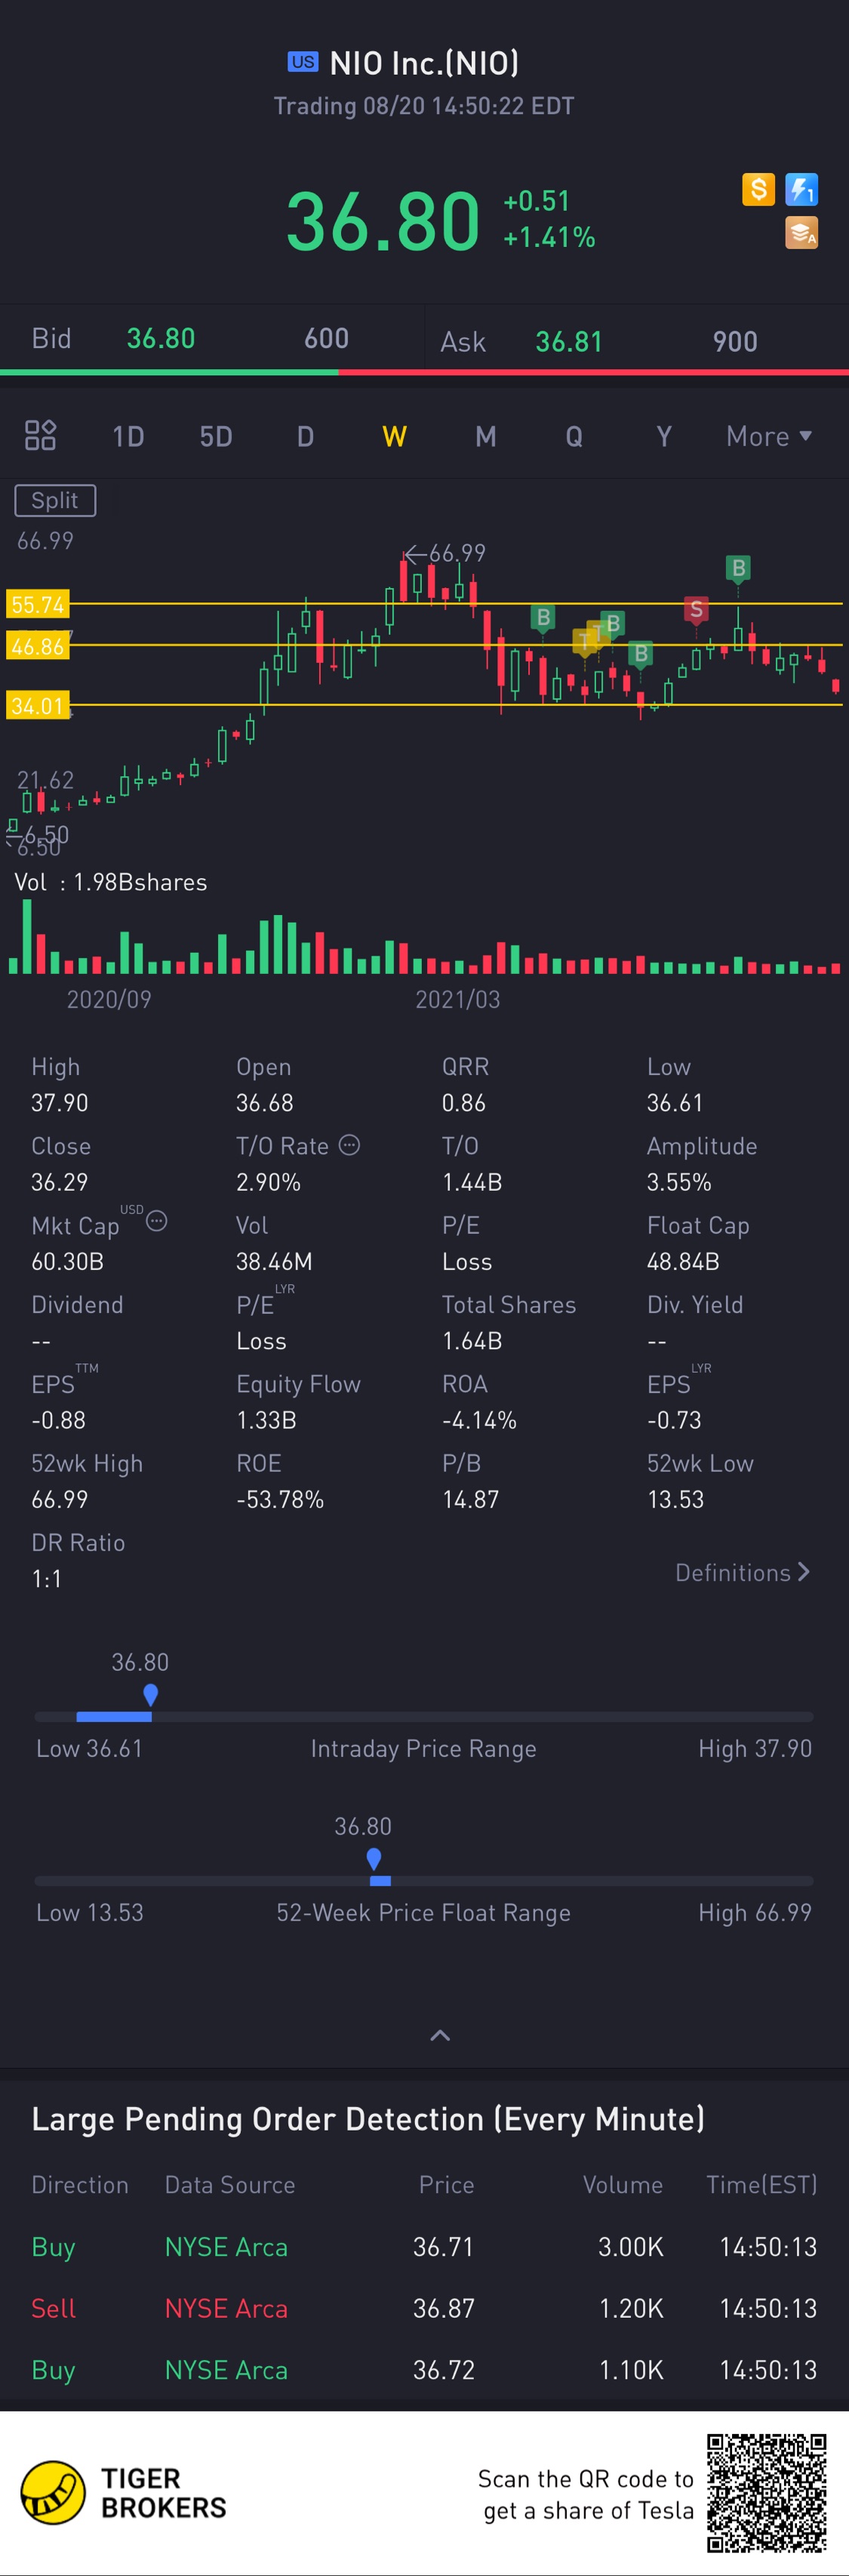Tap the US market flag badge
This screenshot has width=849, height=2576.
coord(303,62)
